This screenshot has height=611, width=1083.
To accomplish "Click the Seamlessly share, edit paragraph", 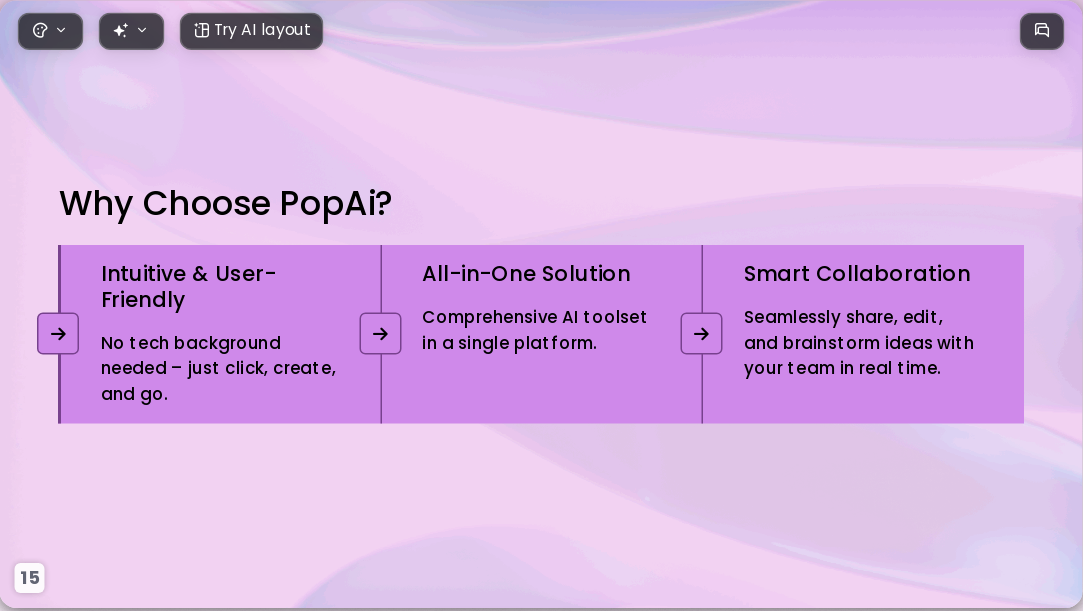I will click(x=859, y=343).
